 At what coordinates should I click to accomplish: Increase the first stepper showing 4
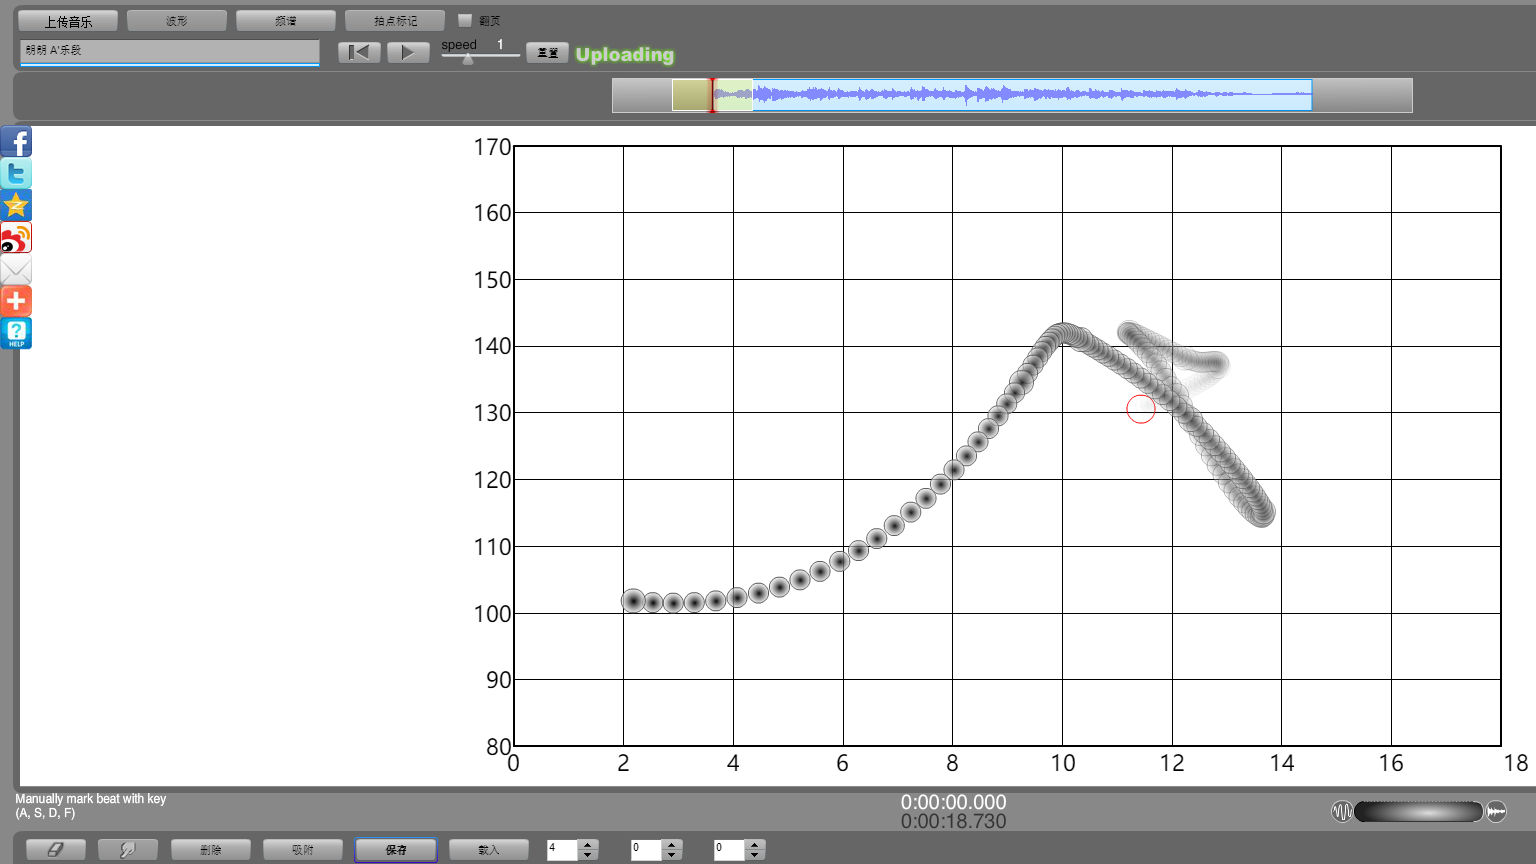click(x=588, y=844)
